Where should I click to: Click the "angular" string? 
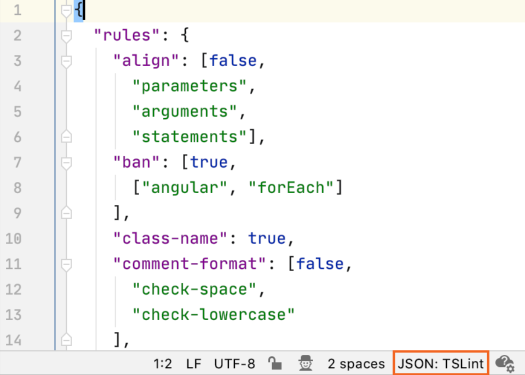185,188
